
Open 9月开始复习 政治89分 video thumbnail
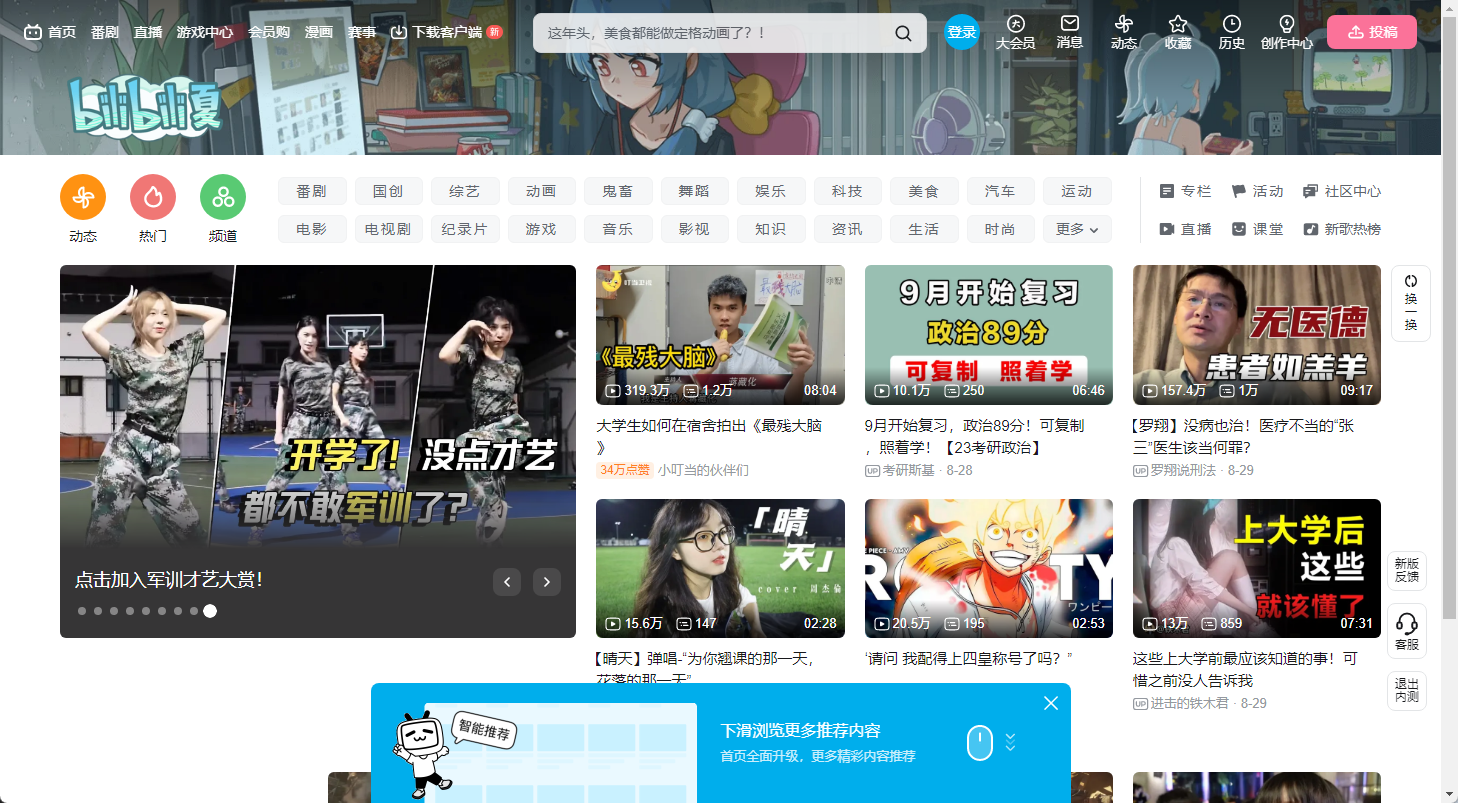[989, 335]
